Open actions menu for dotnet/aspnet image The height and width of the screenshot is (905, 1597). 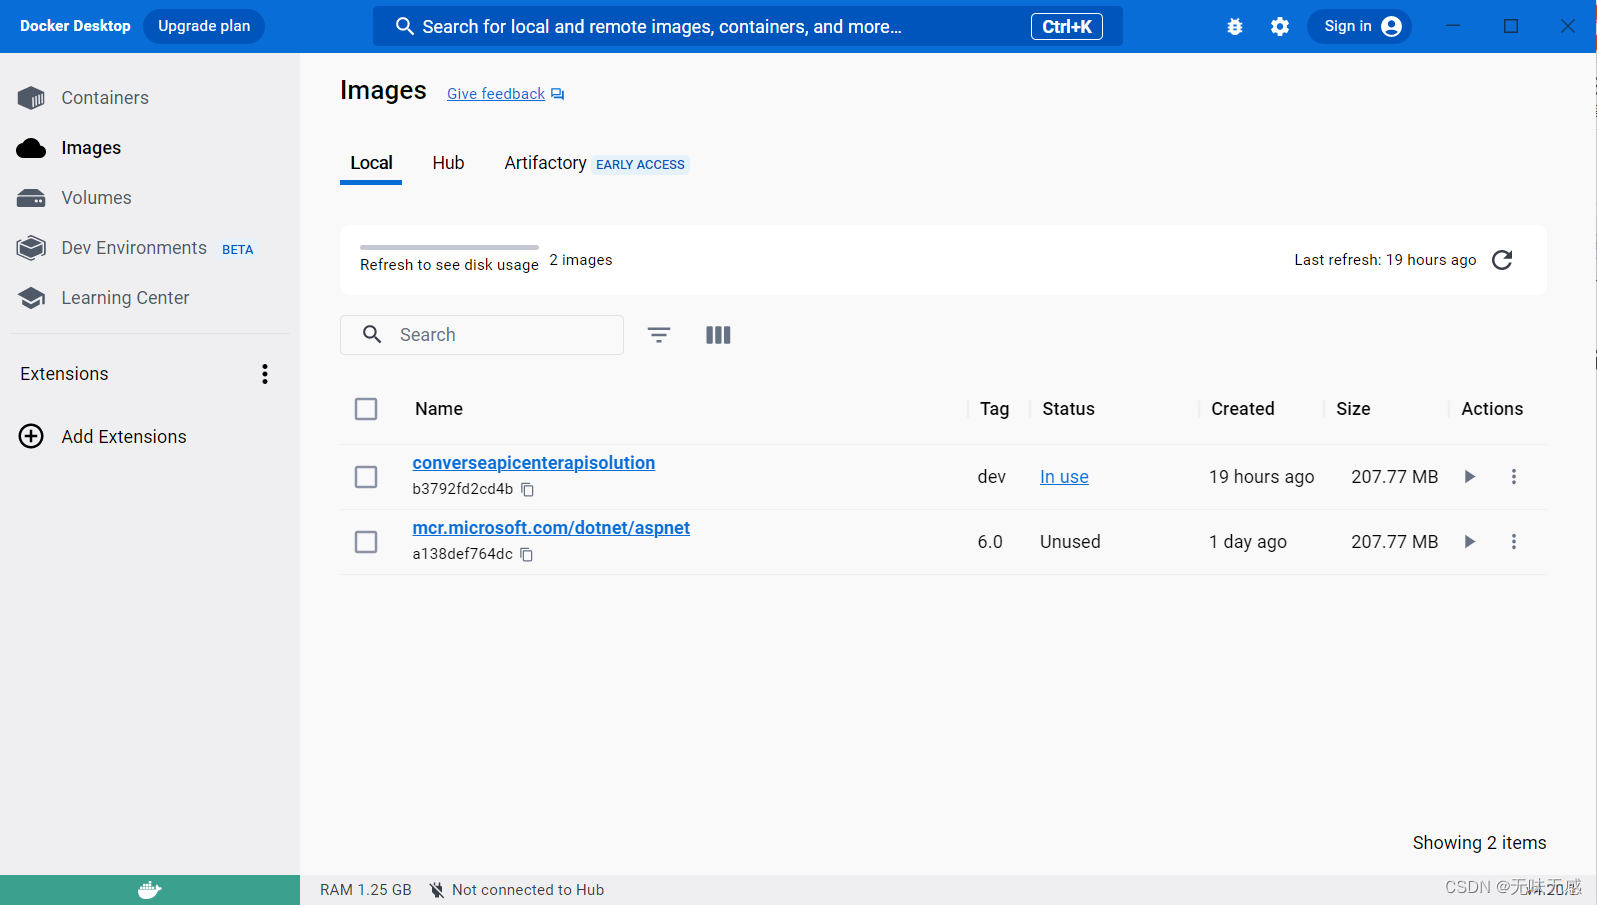coord(1514,542)
